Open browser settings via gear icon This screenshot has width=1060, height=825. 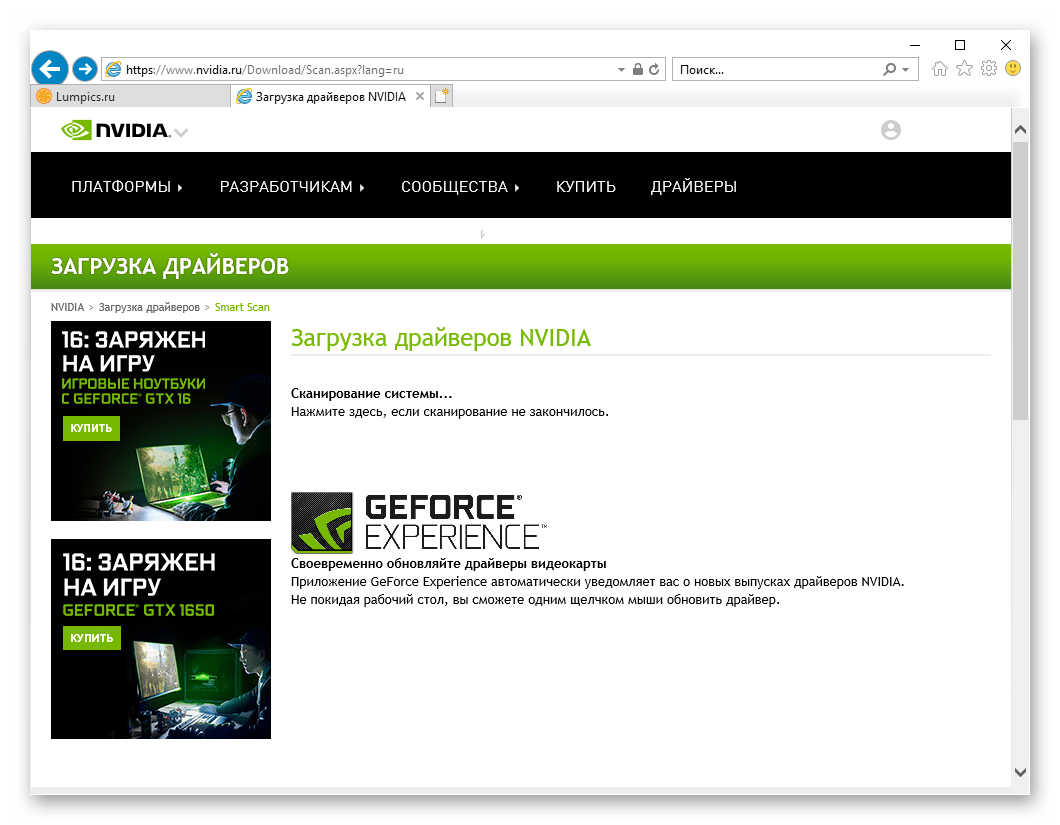coord(988,68)
